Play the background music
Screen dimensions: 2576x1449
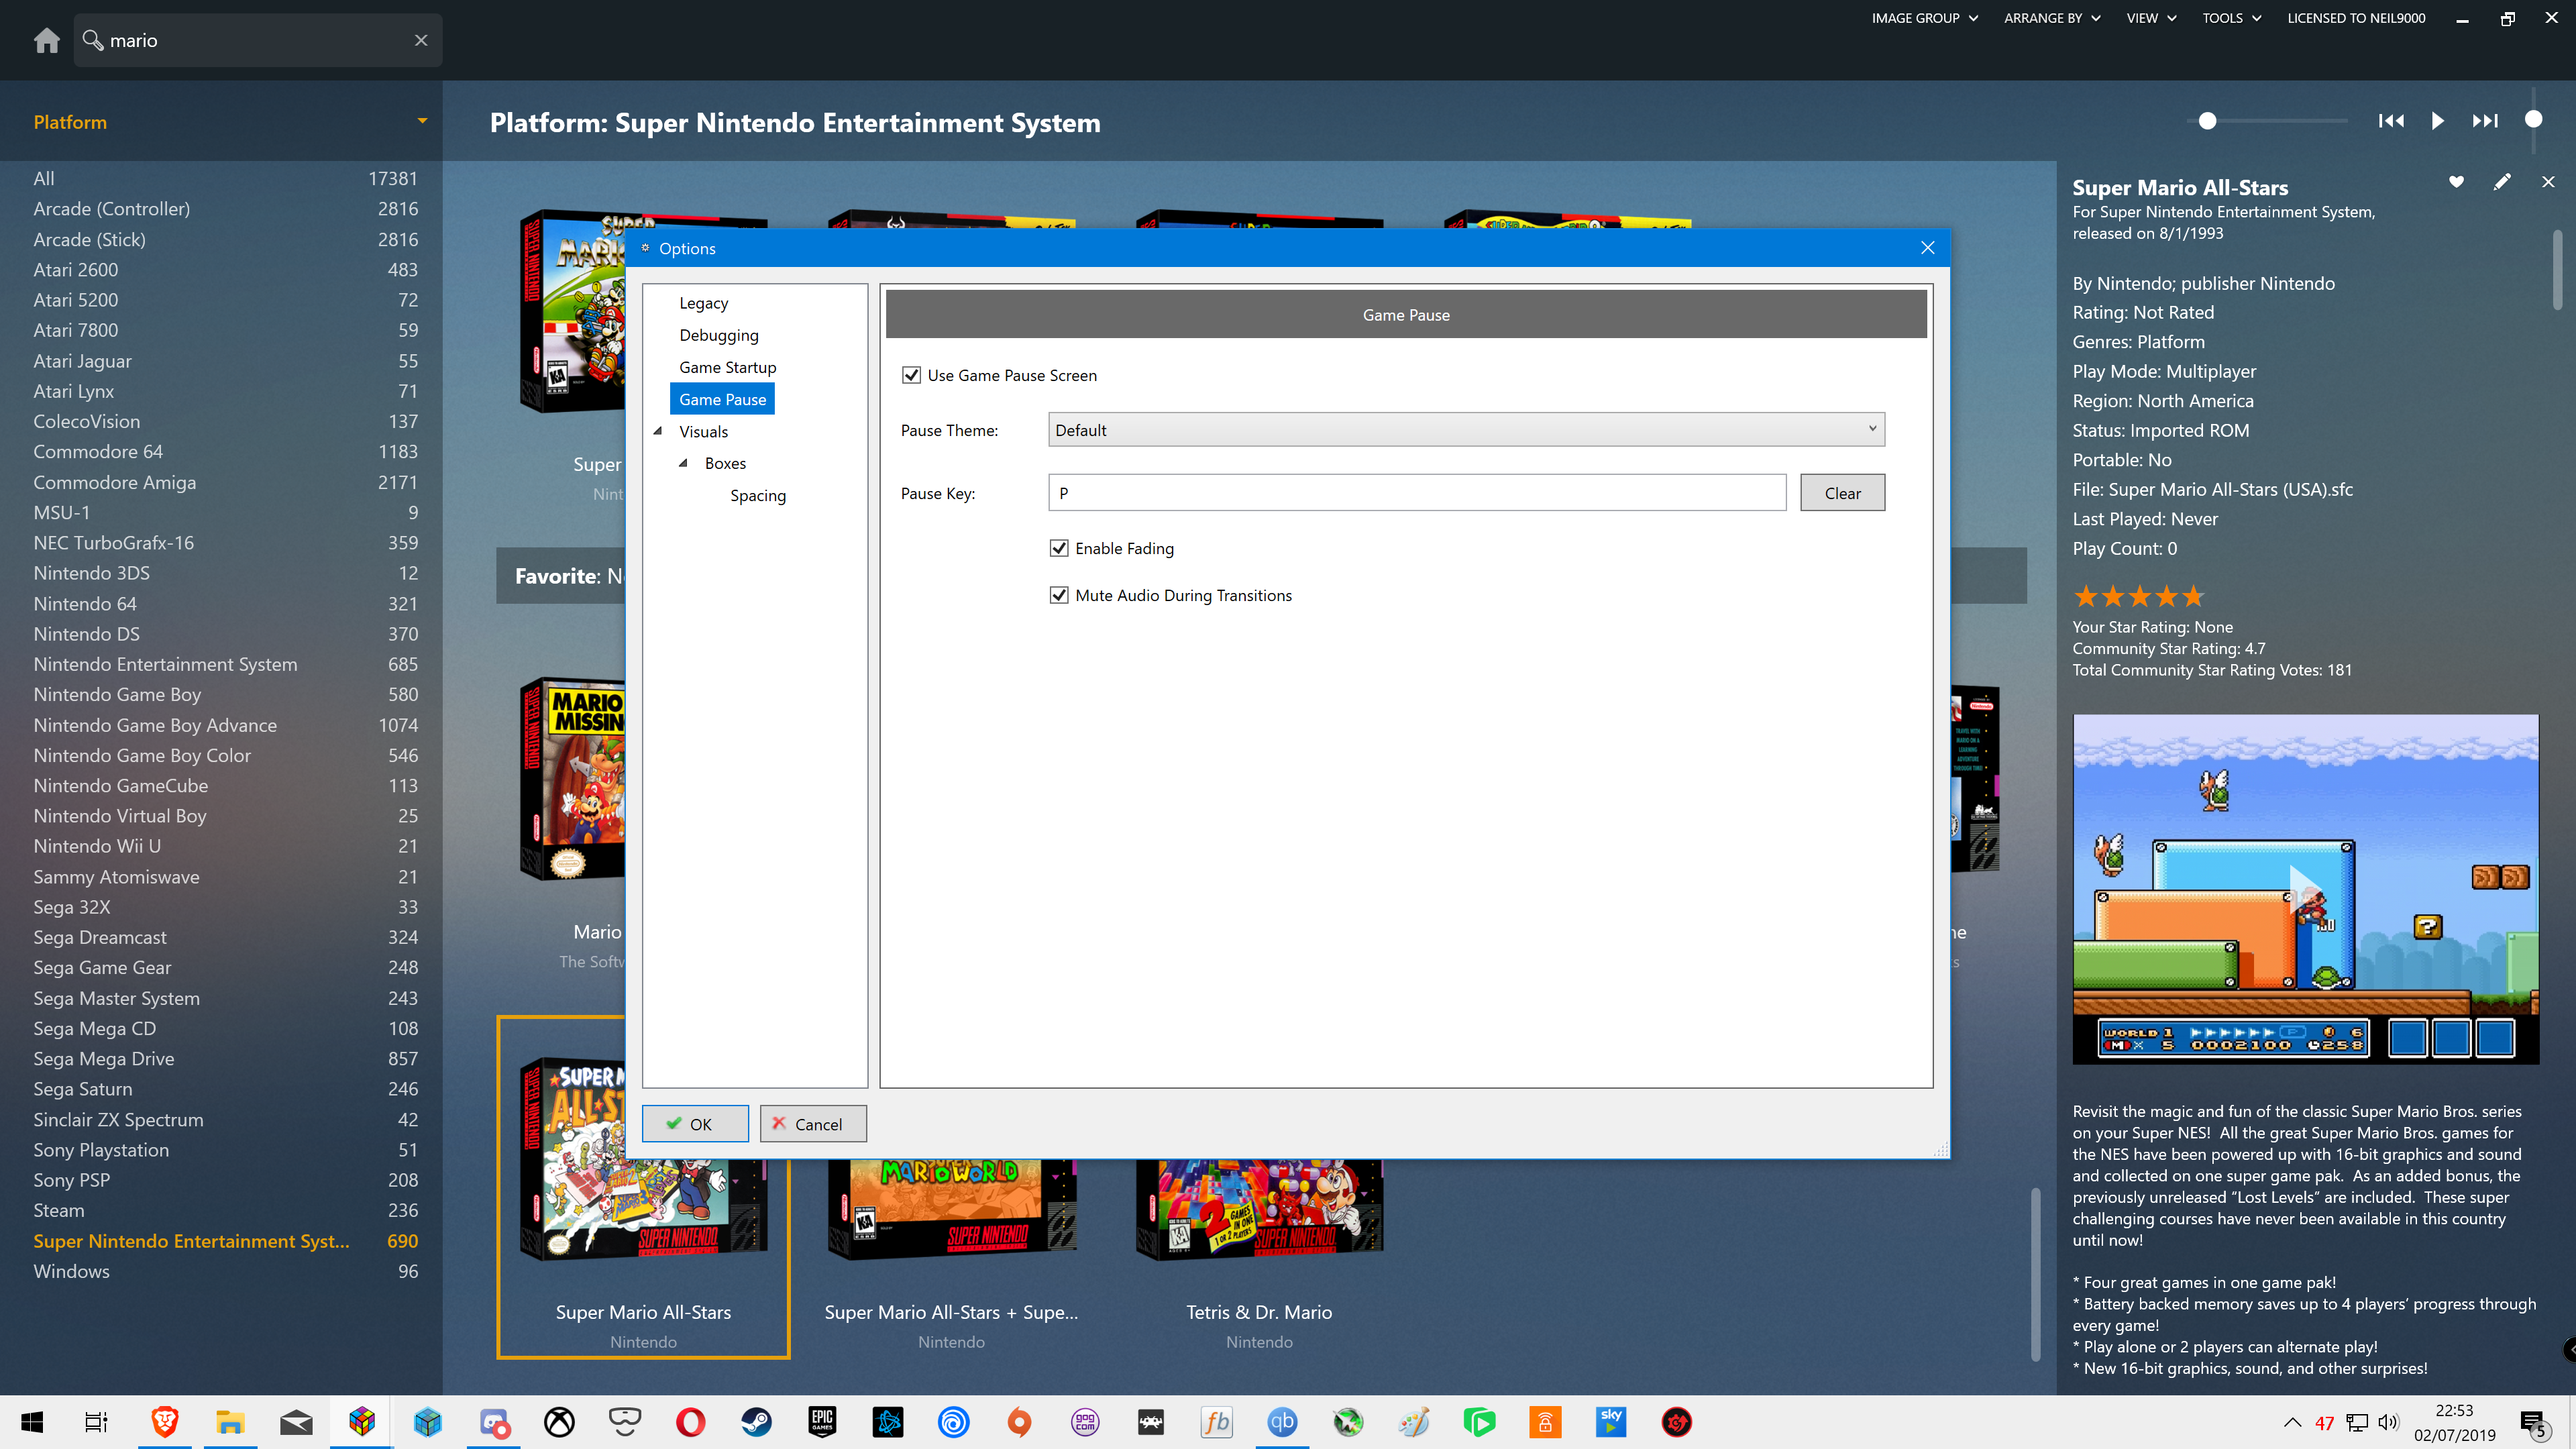2438,121
